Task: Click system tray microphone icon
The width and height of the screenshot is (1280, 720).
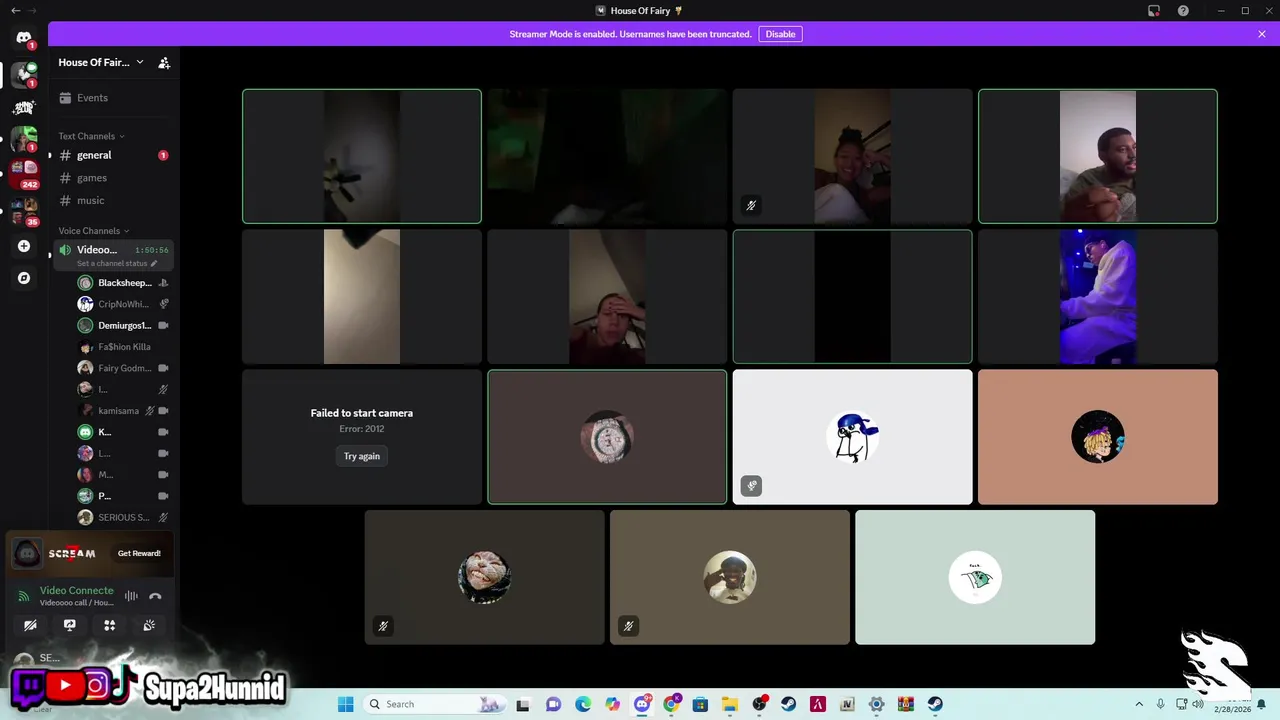Action: (1161, 704)
